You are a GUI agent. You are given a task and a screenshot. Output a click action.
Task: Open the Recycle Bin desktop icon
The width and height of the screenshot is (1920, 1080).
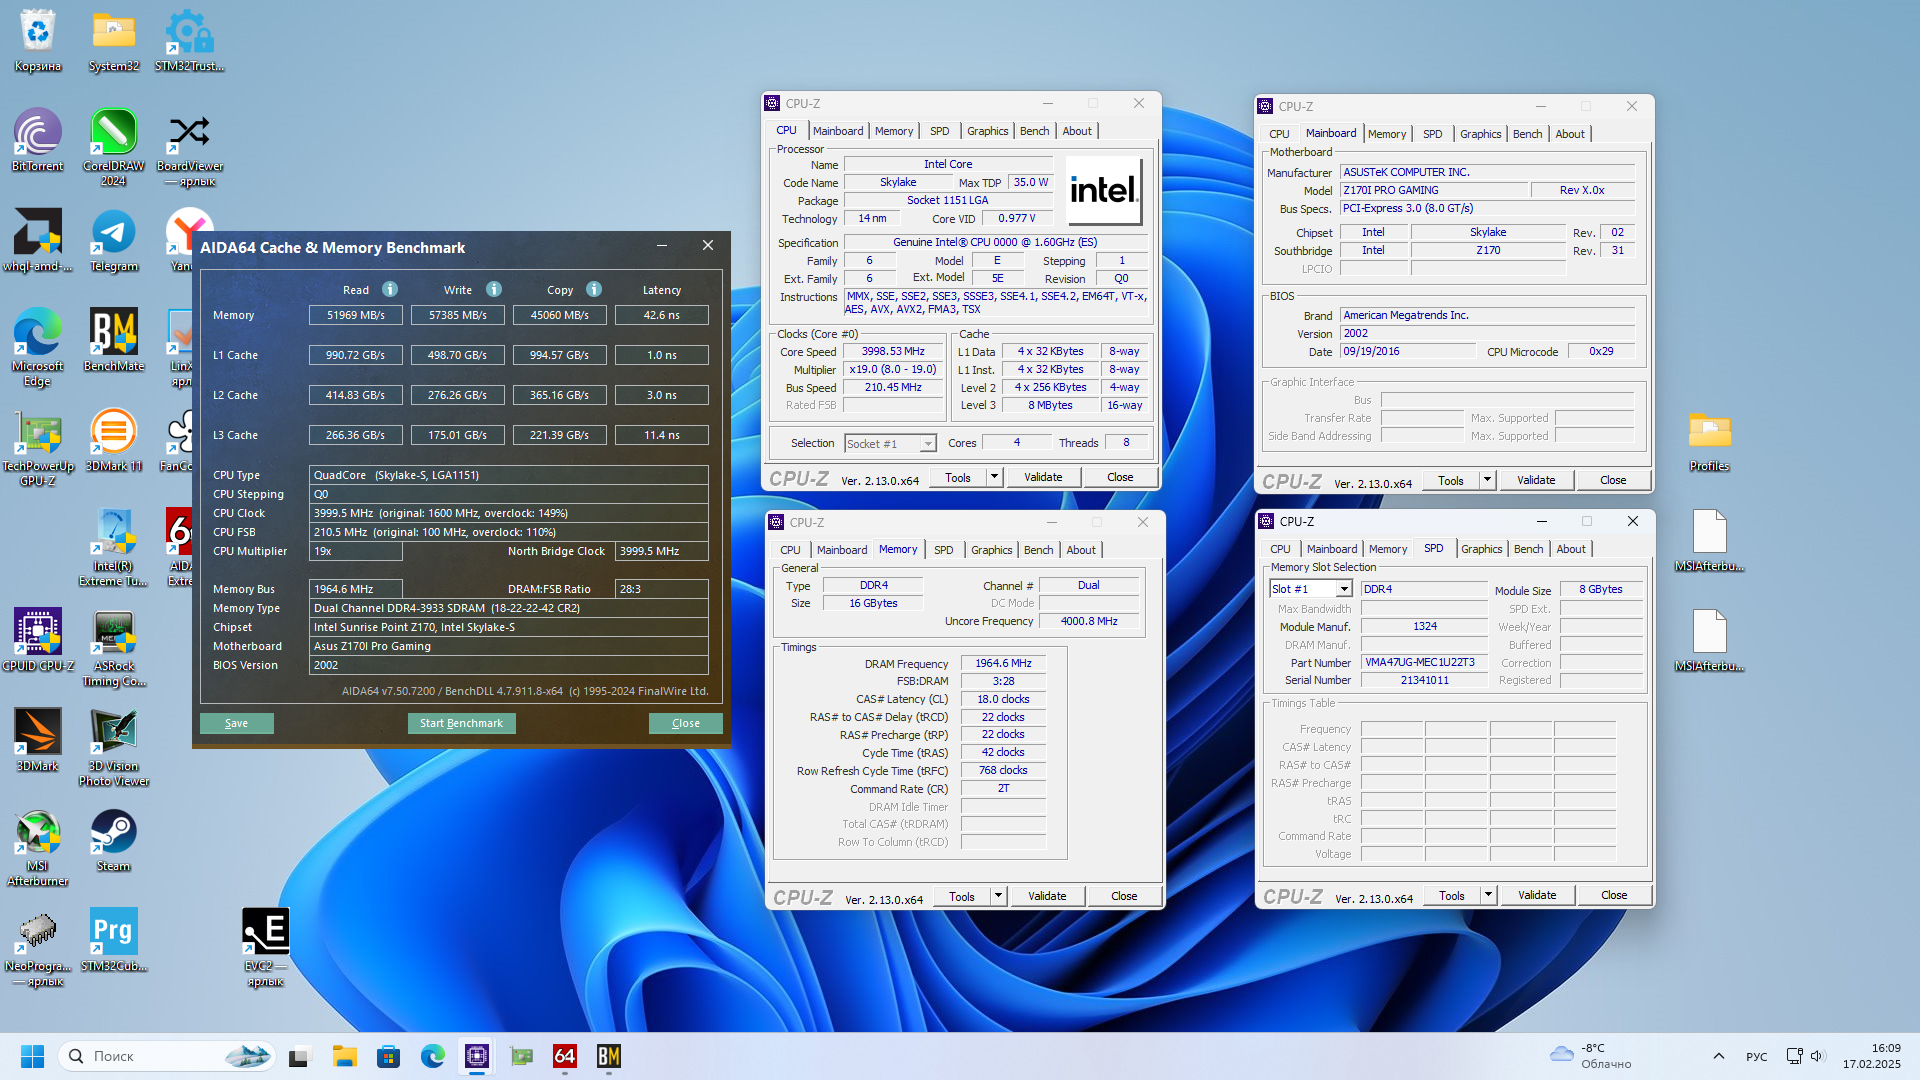pos(38,40)
